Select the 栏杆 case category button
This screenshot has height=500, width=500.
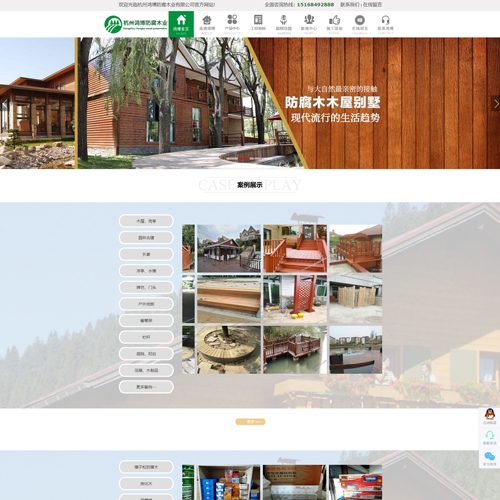click(x=146, y=337)
